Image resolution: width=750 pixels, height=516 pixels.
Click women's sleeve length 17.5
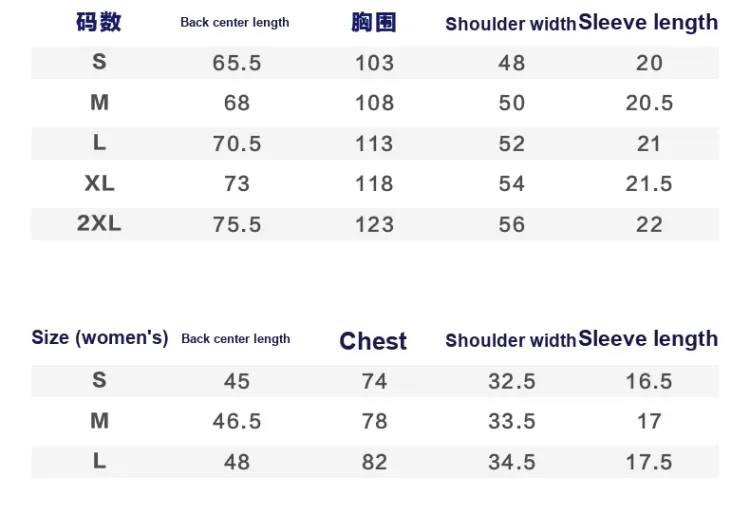pos(649,462)
